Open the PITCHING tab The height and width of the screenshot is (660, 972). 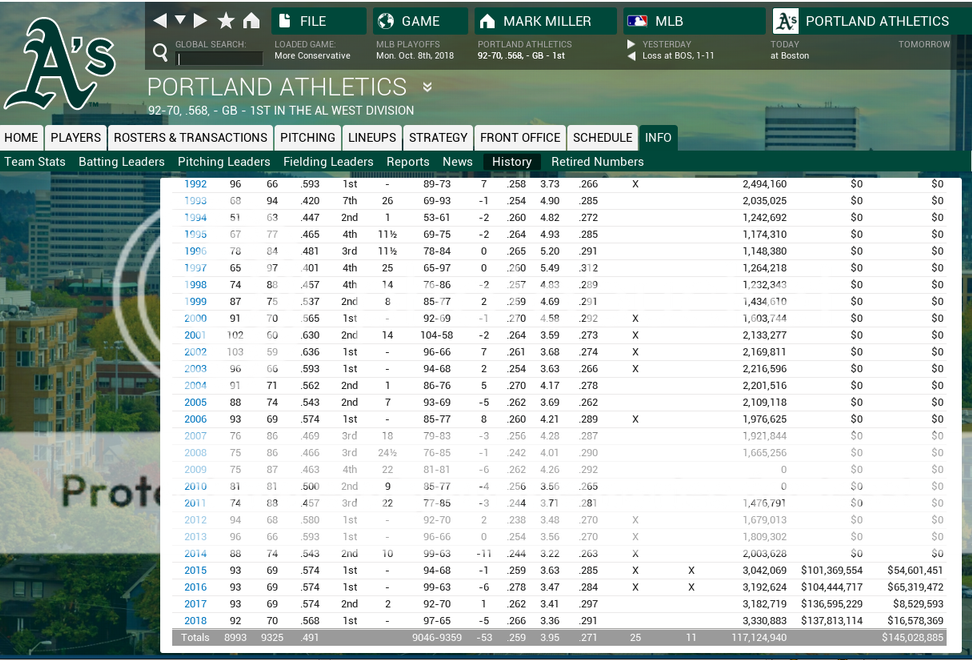click(x=307, y=138)
